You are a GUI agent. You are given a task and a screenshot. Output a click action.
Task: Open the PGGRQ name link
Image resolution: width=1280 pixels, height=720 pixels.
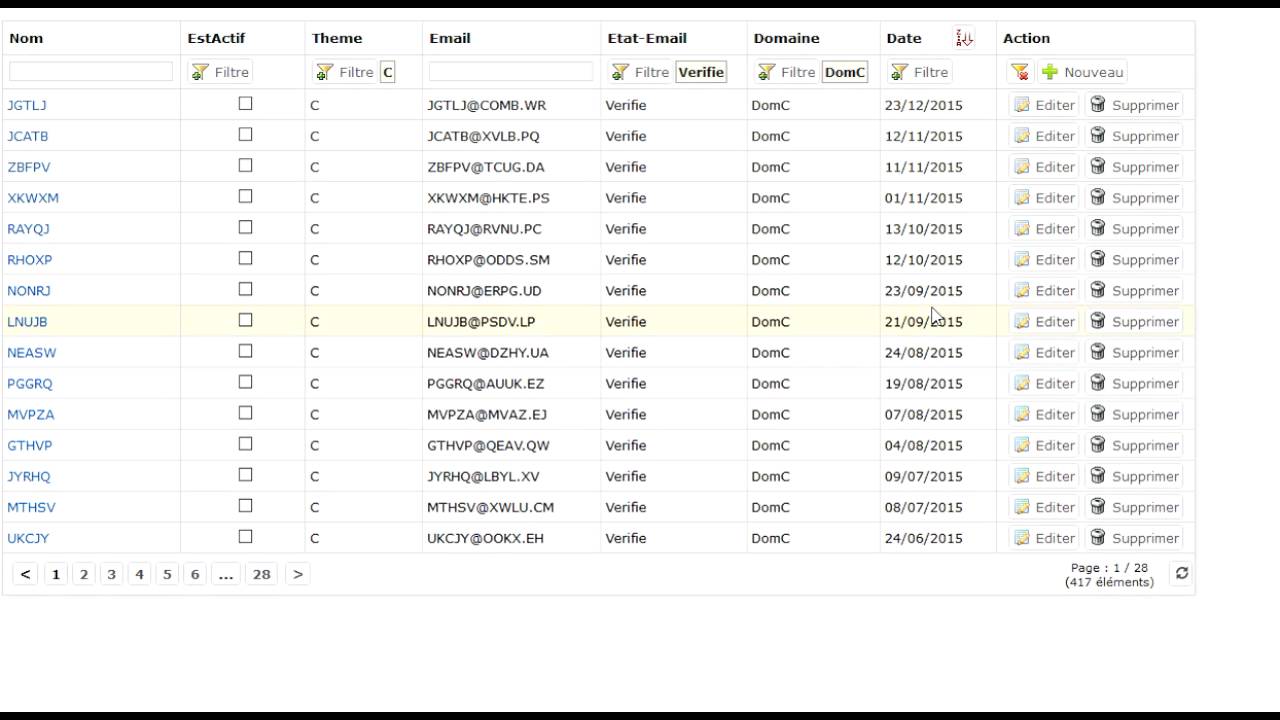coord(30,384)
